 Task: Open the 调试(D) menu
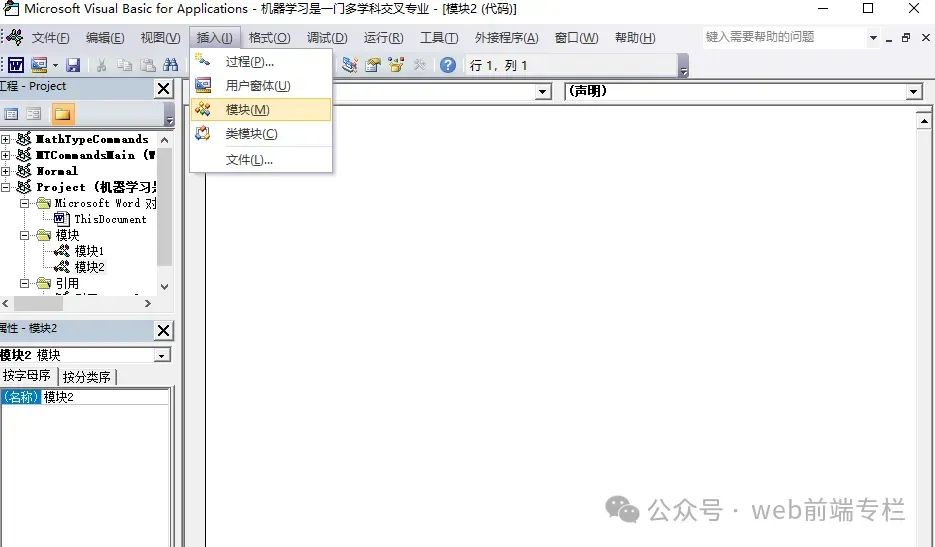click(327, 38)
